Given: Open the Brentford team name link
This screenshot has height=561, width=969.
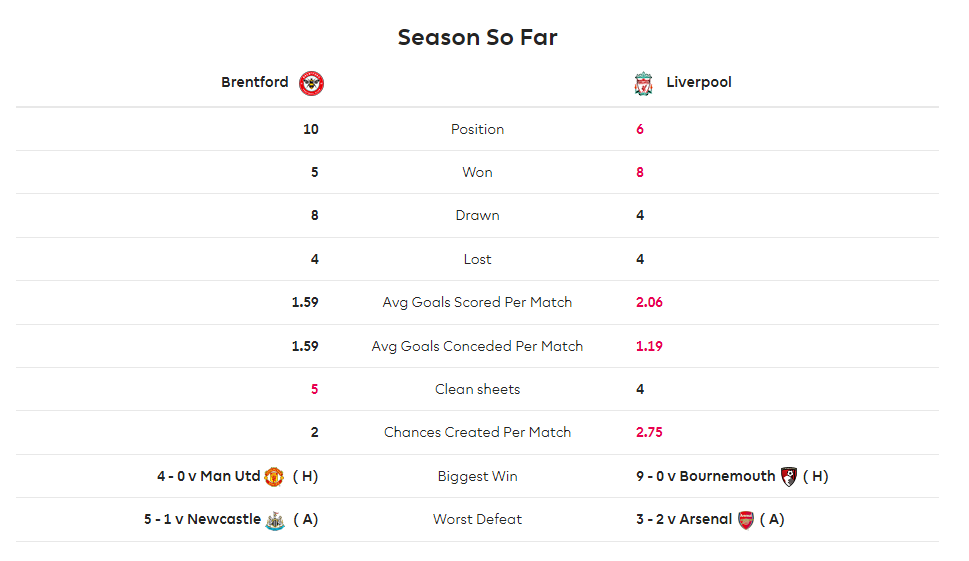Looking at the screenshot, I should [255, 82].
